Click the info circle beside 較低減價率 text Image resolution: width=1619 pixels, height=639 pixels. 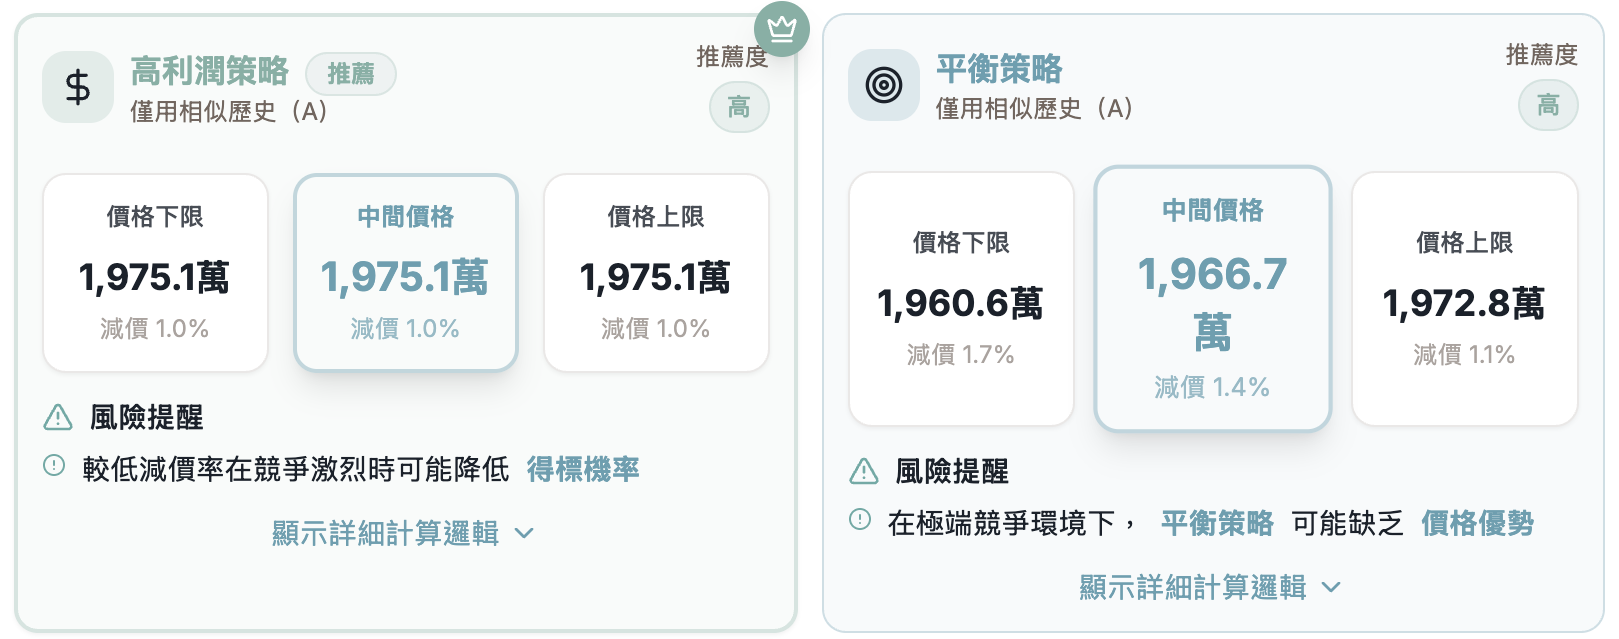[54, 465]
